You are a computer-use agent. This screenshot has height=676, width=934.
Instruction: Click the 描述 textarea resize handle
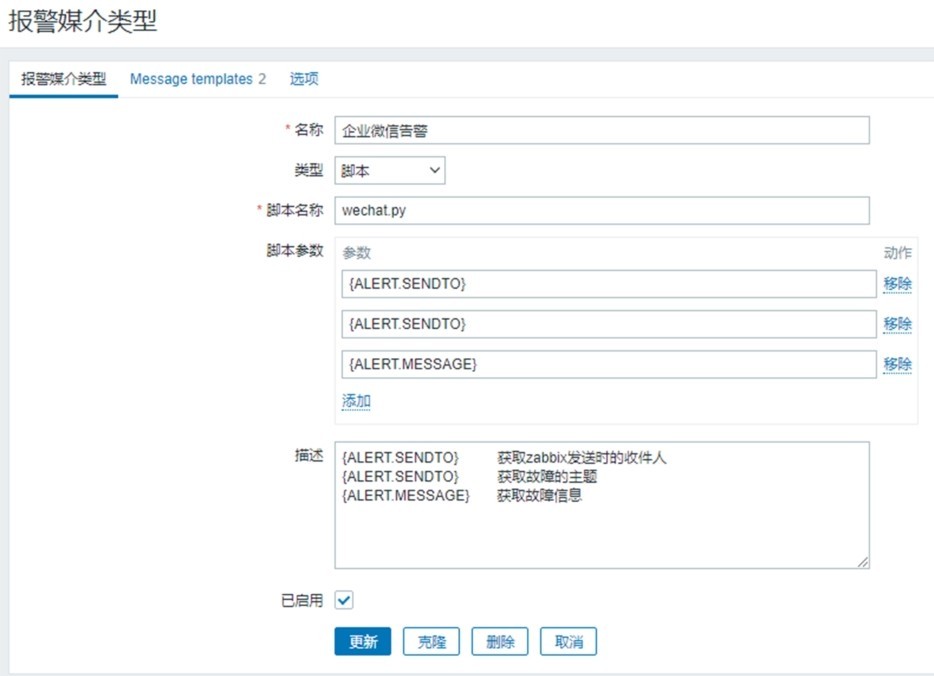click(x=862, y=562)
